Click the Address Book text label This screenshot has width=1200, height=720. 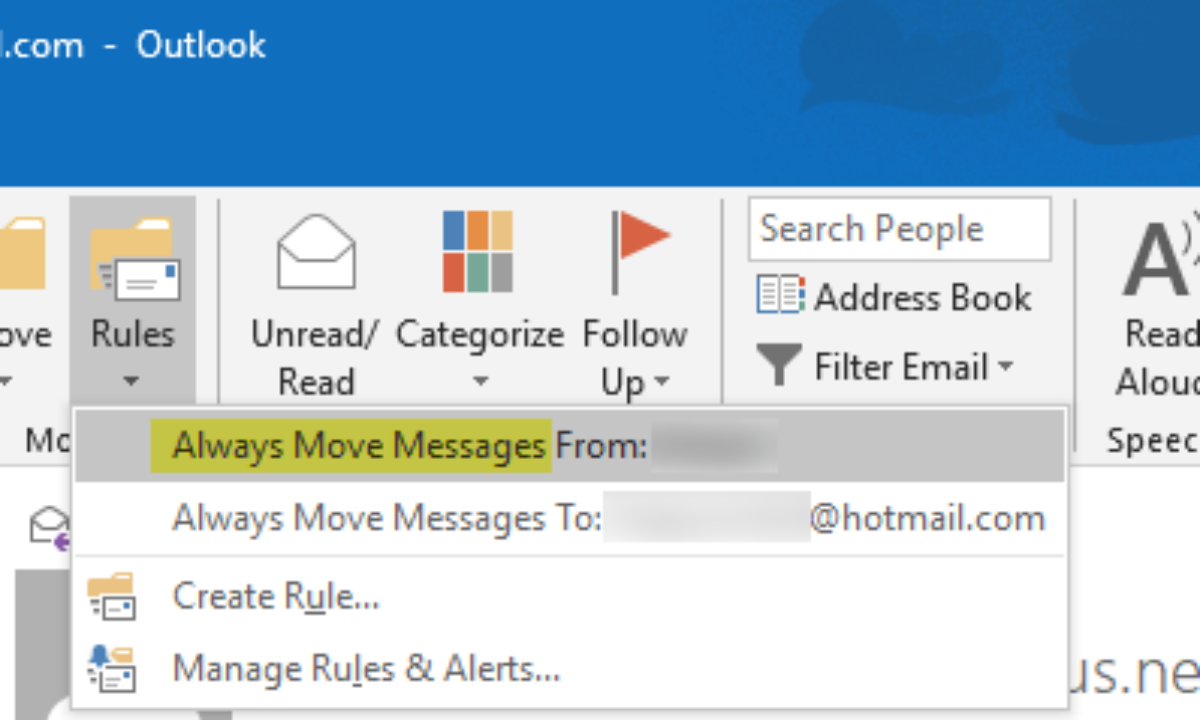922,297
